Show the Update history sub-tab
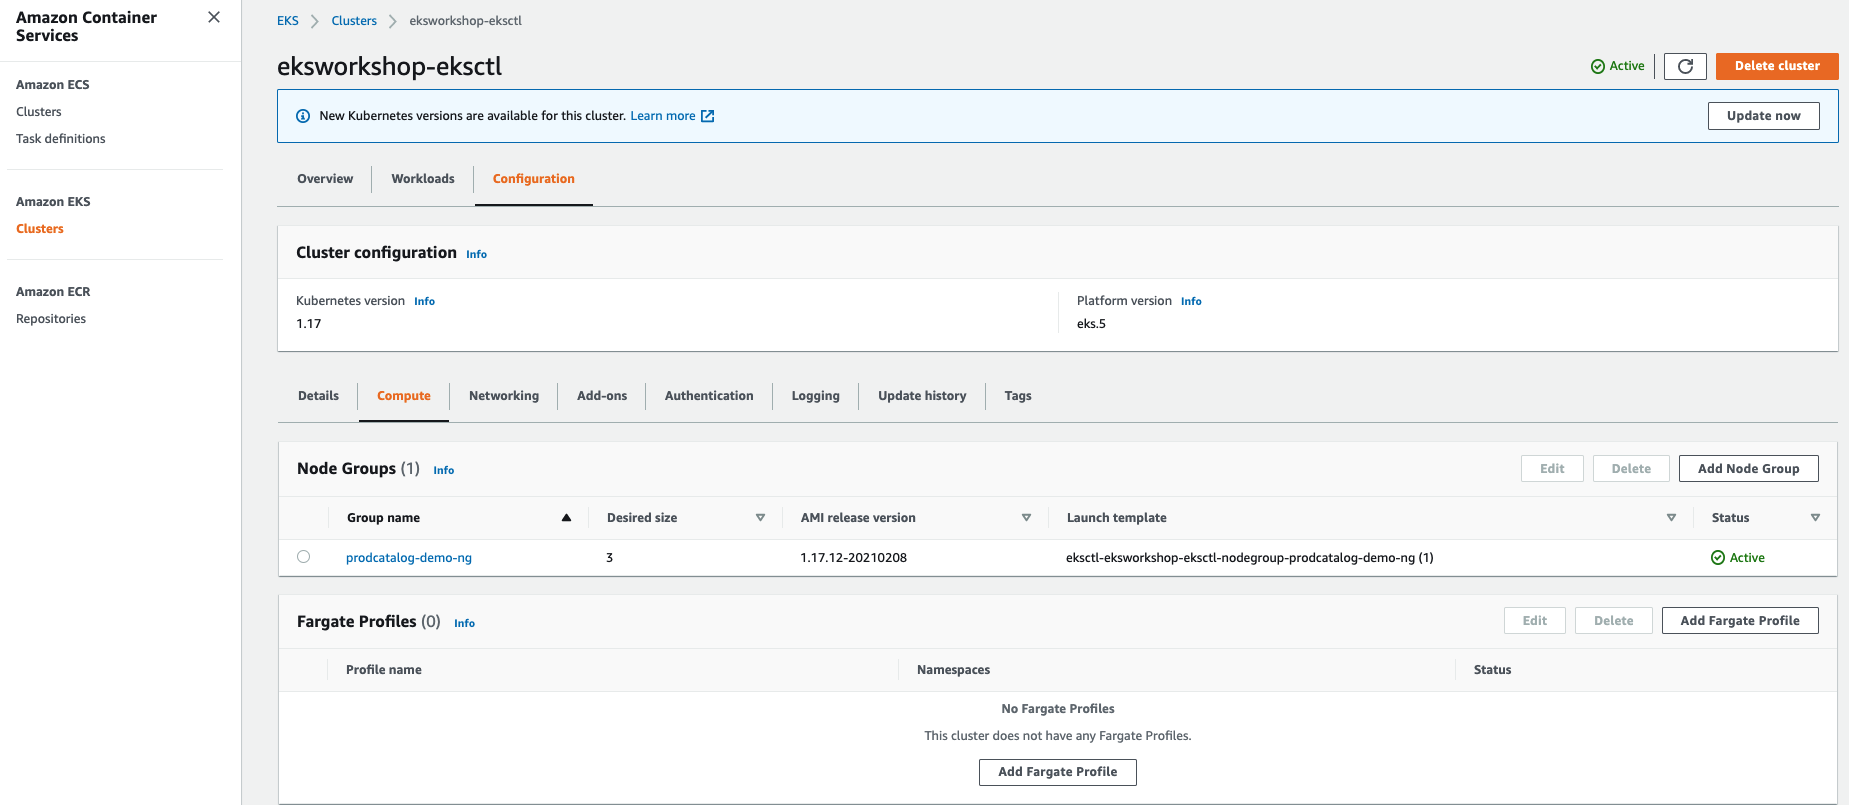 click(922, 396)
